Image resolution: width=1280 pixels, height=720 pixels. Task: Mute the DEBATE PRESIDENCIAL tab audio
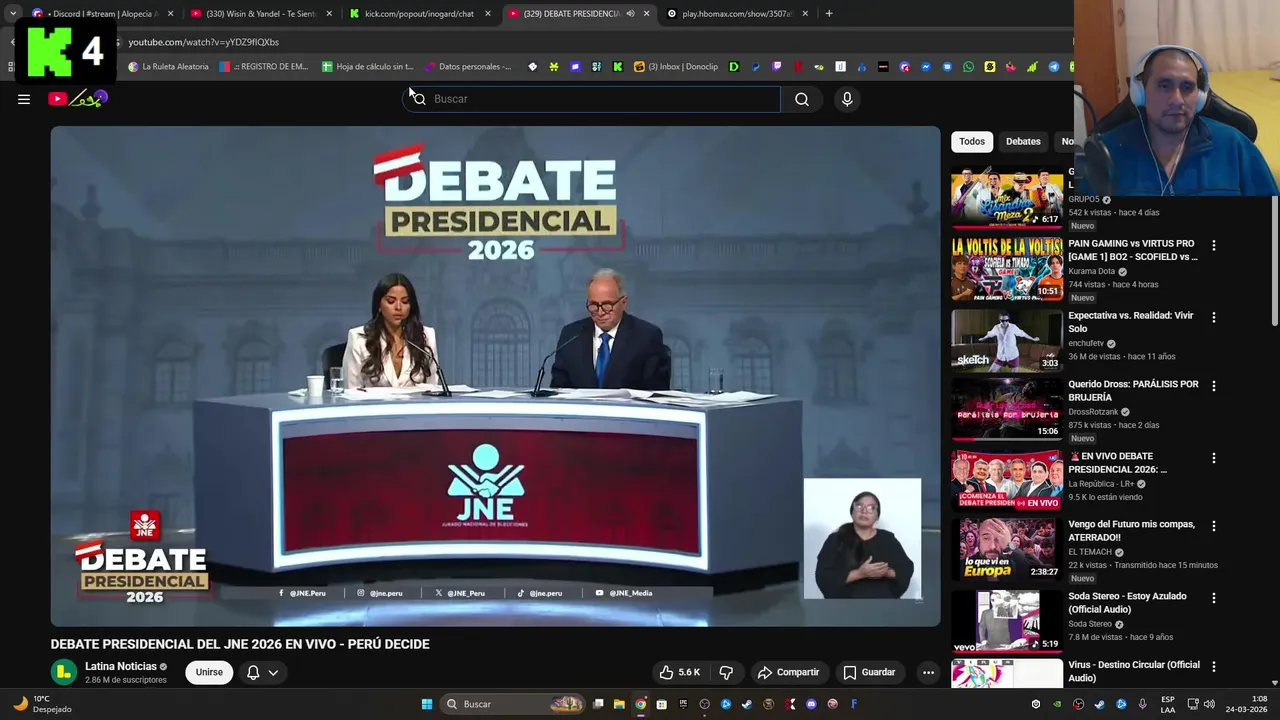click(630, 14)
